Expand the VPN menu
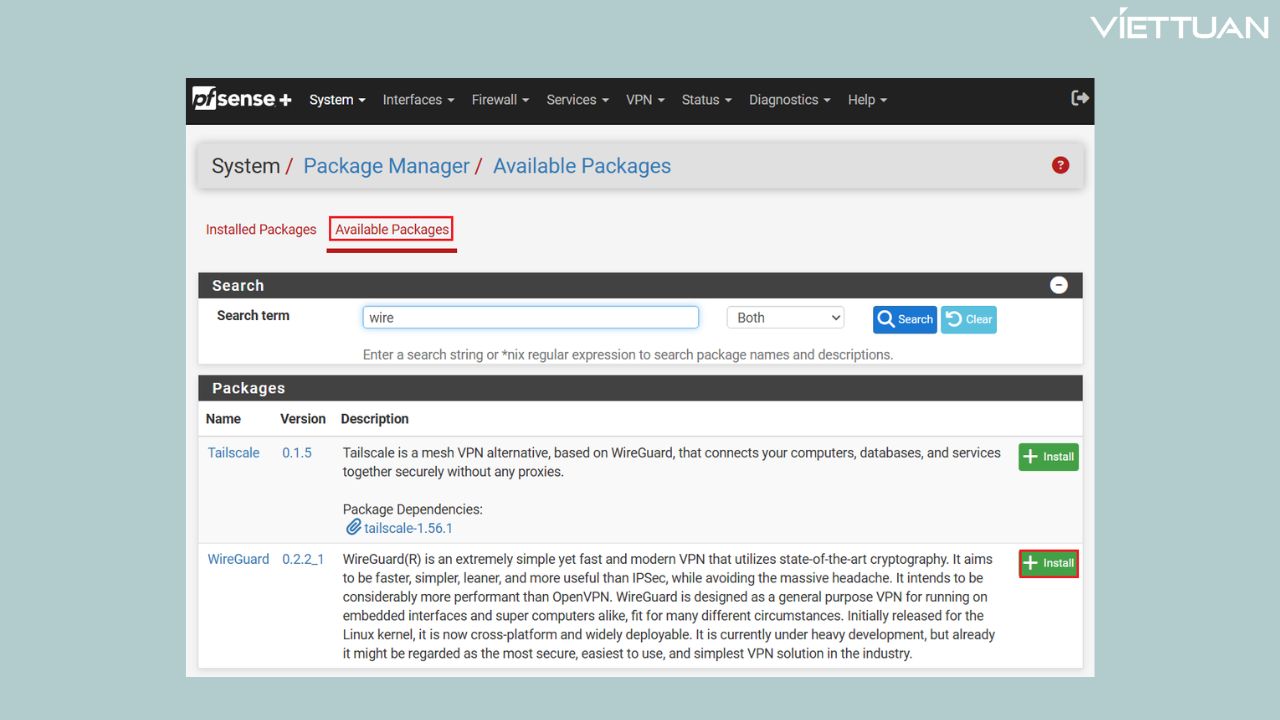Screen dimensions: 1280x720 [x=645, y=100]
